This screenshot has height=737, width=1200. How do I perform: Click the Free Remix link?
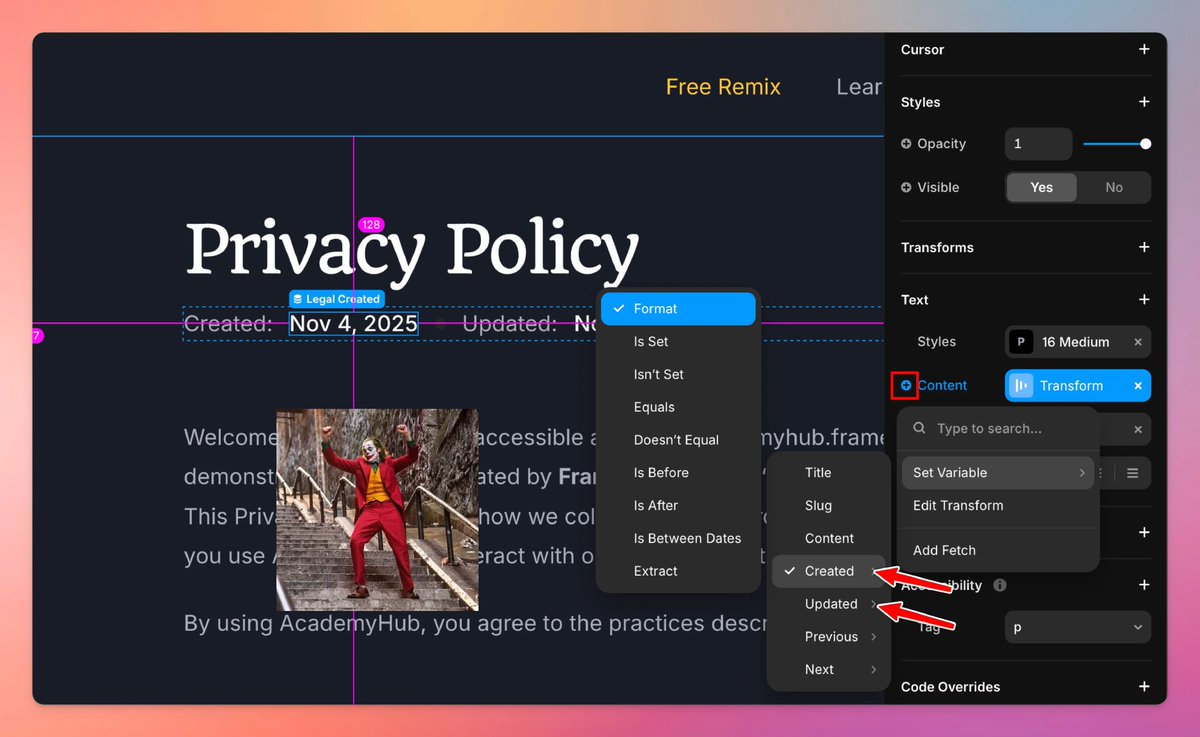pyautogui.click(x=723, y=87)
